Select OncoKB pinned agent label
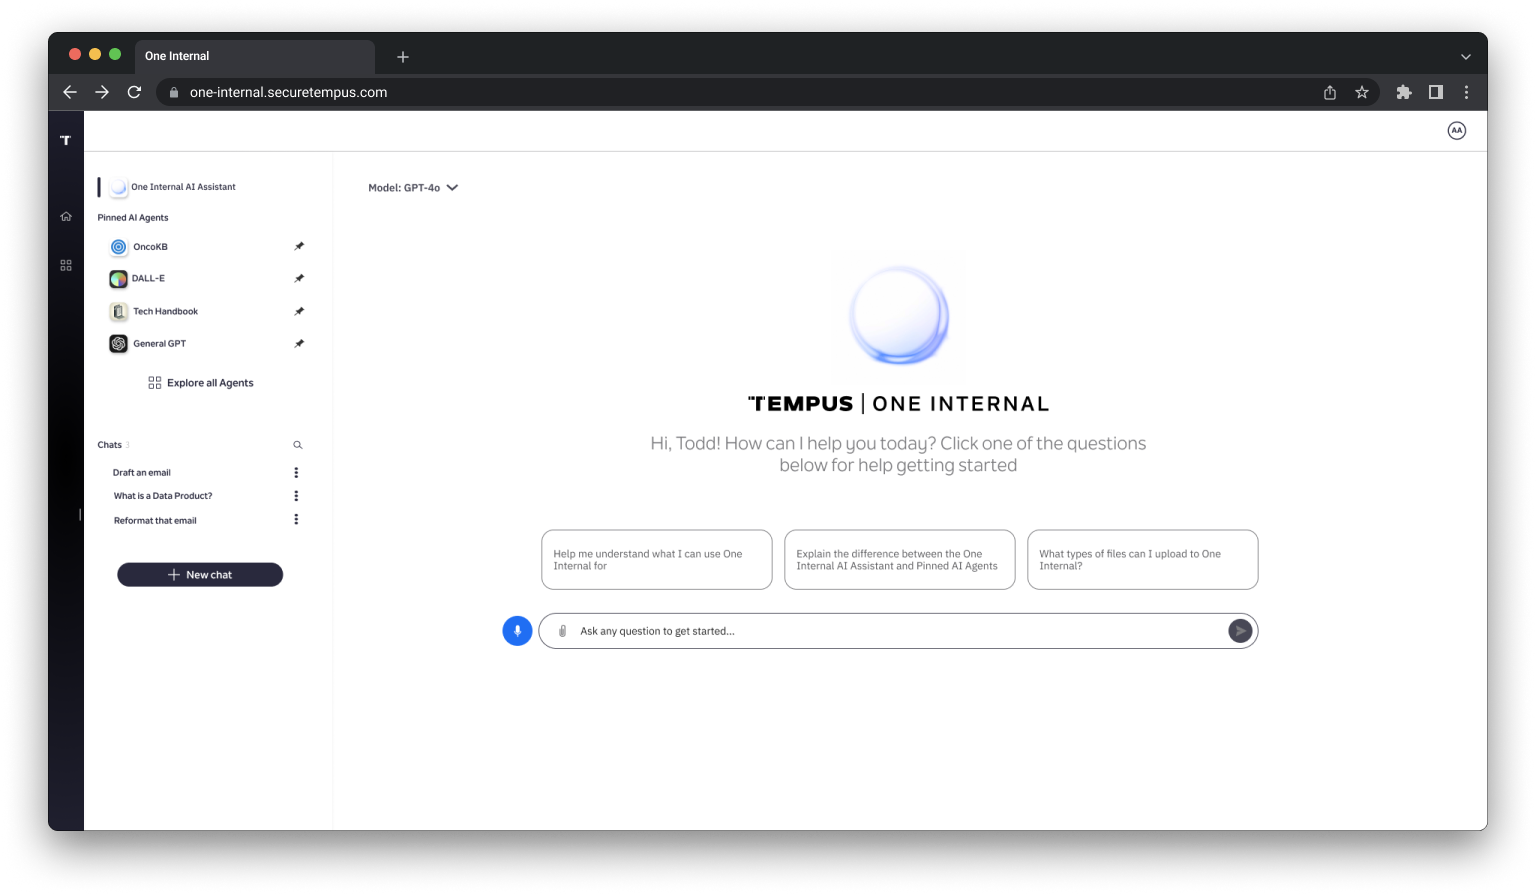The height and width of the screenshot is (895, 1536). point(150,247)
